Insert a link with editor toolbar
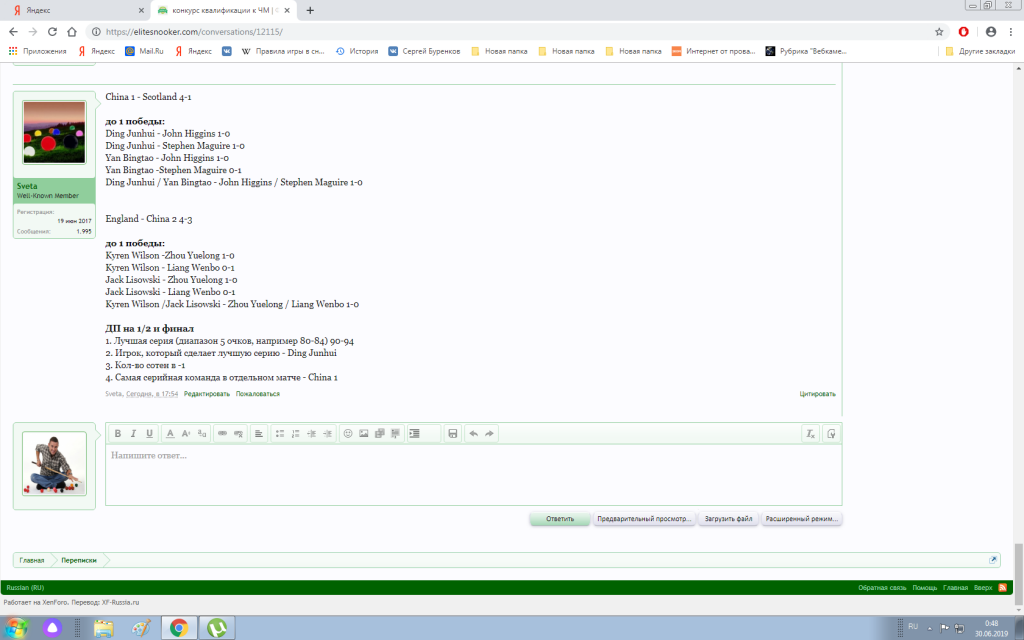 [223, 433]
